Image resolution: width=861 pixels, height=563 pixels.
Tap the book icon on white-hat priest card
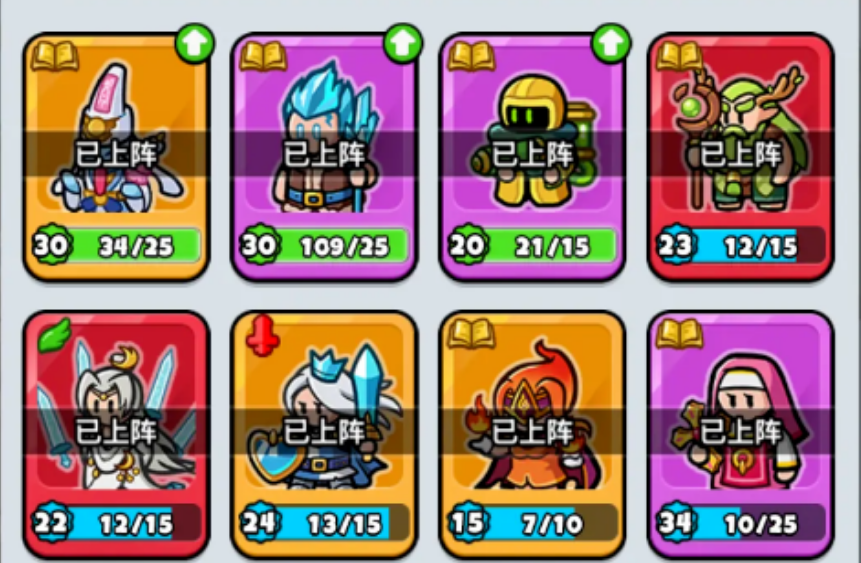[x=55, y=57]
